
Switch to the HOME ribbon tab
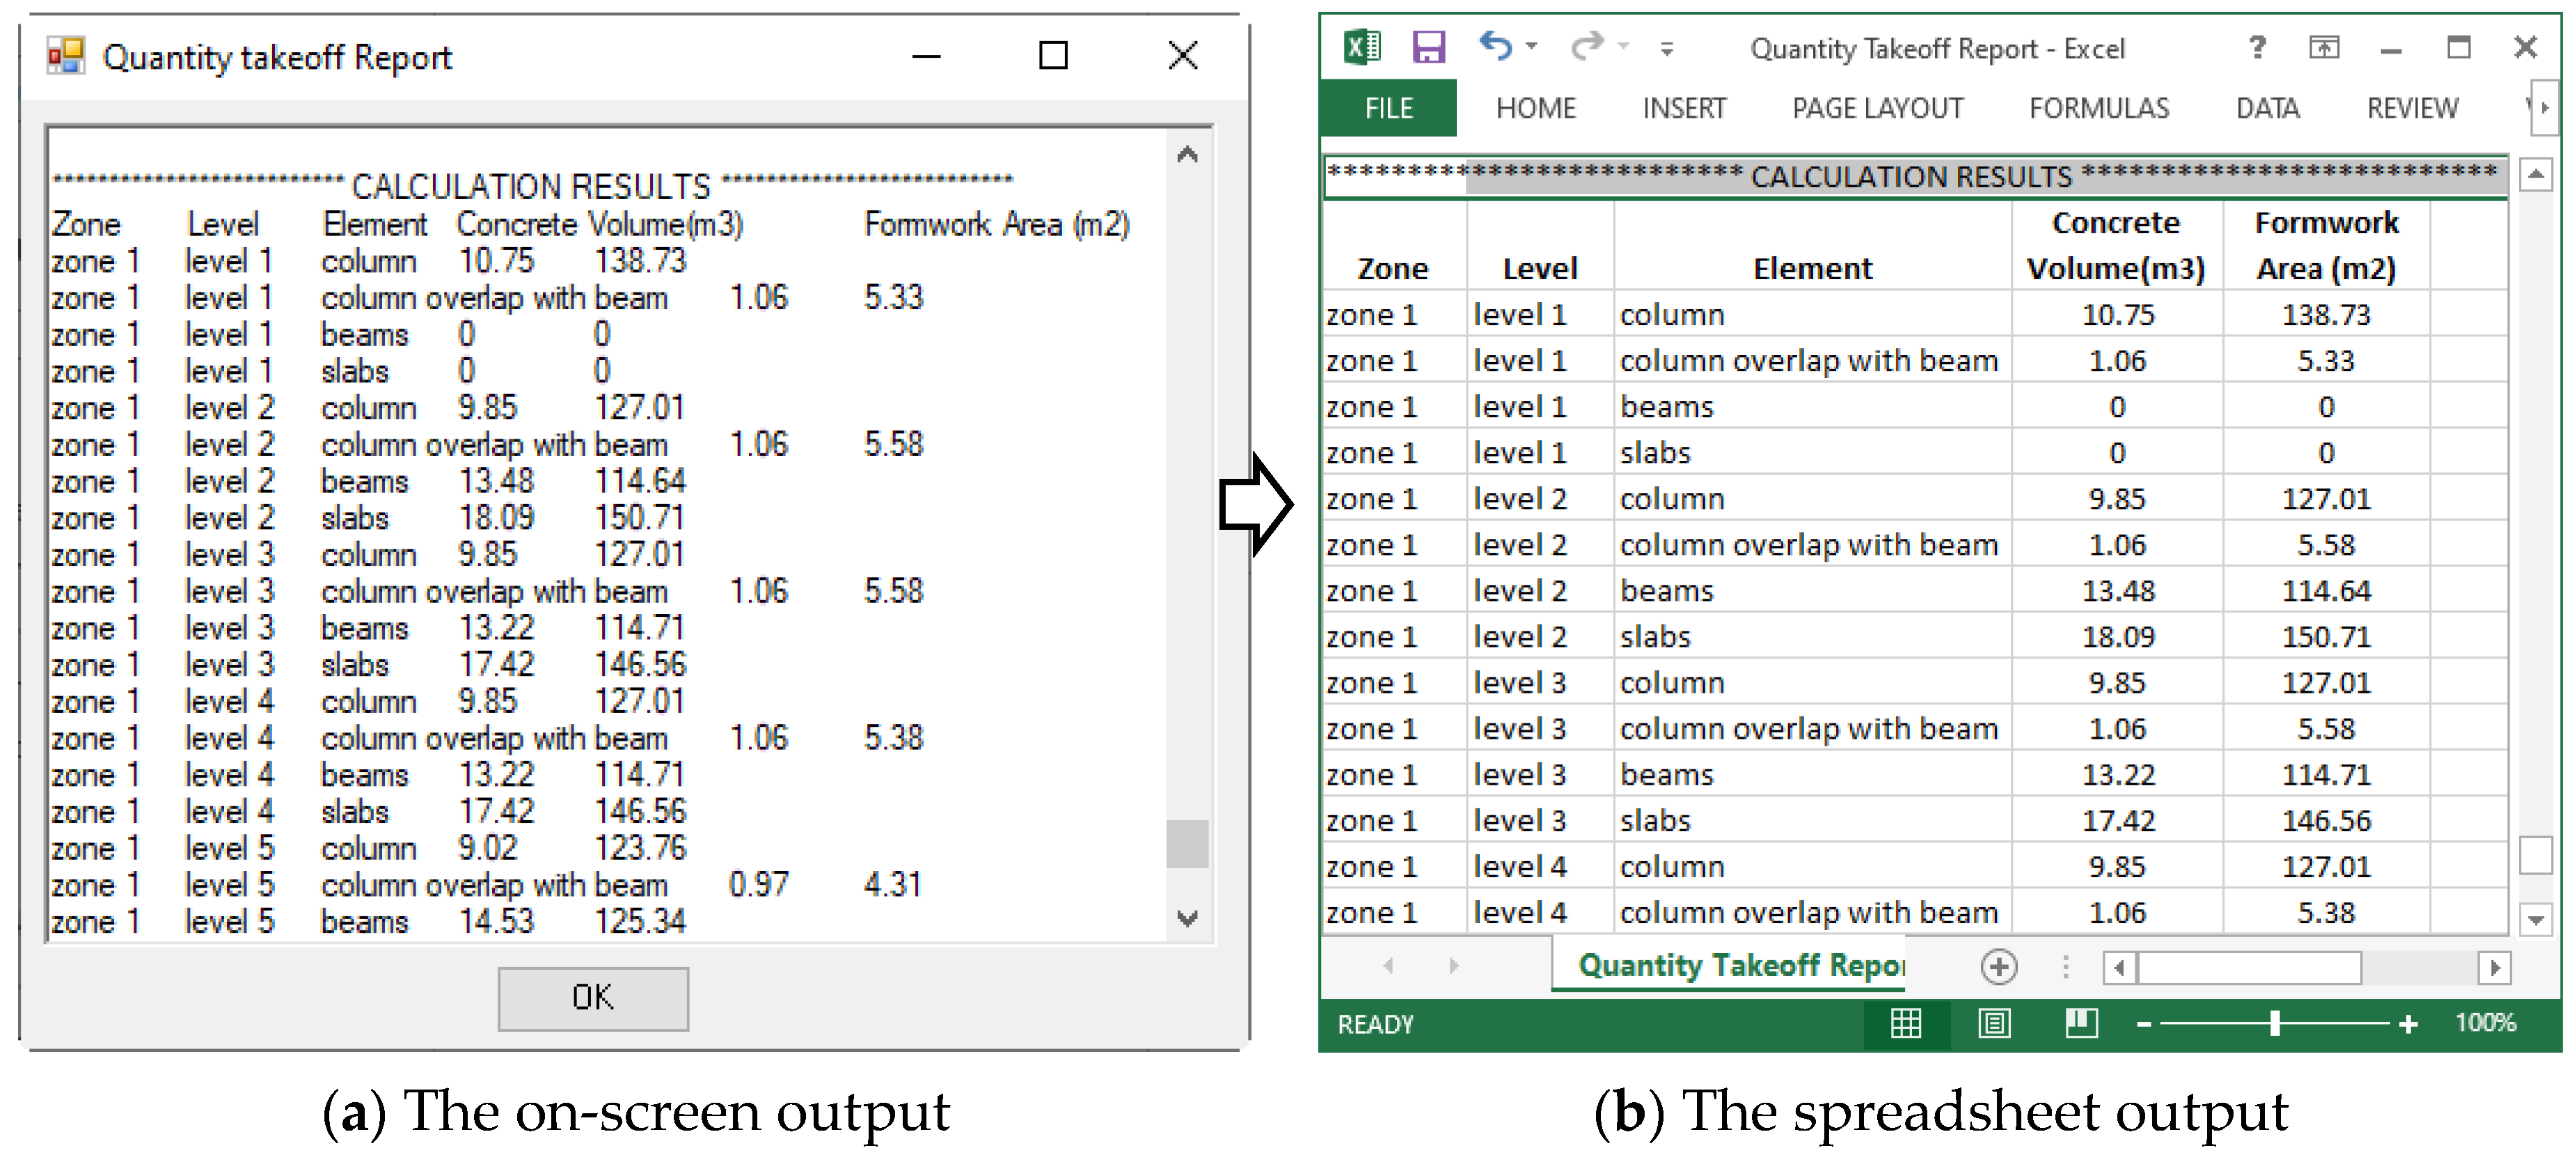click(x=1535, y=108)
